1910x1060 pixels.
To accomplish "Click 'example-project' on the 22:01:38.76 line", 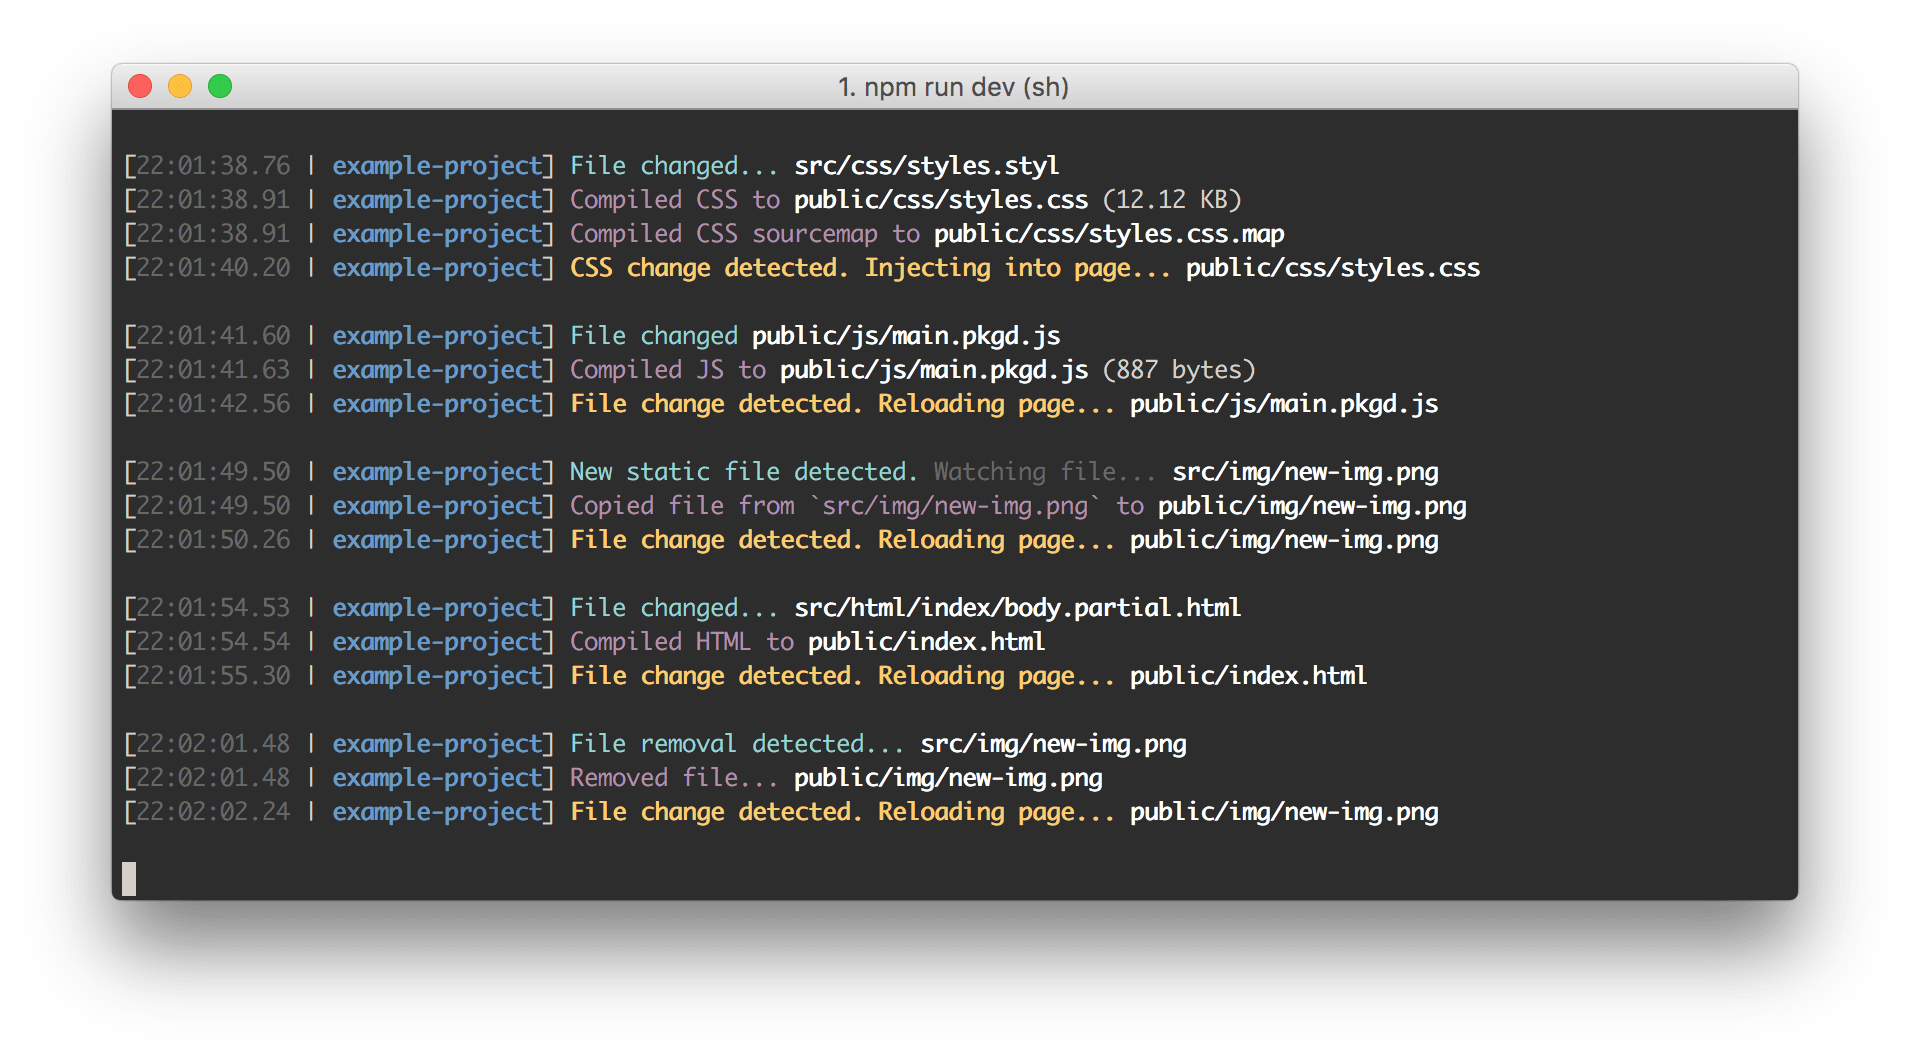I will tap(437, 166).
